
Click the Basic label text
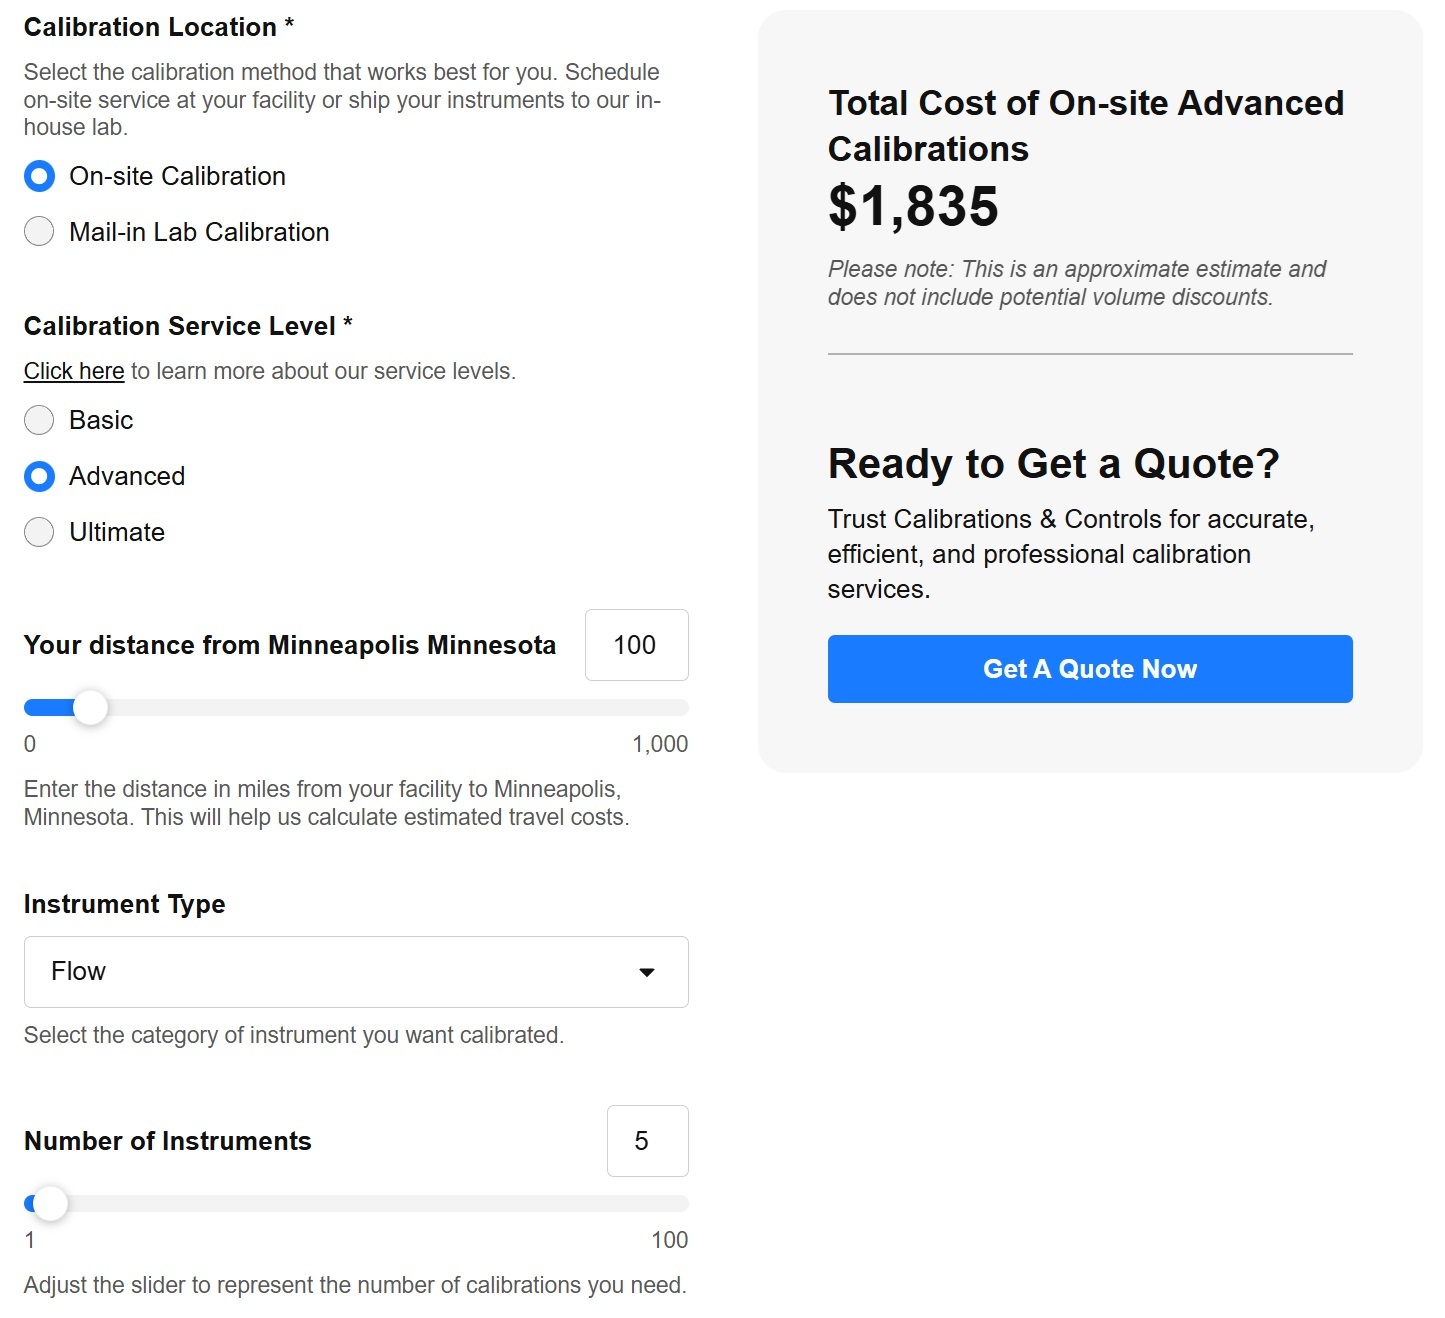[101, 420]
